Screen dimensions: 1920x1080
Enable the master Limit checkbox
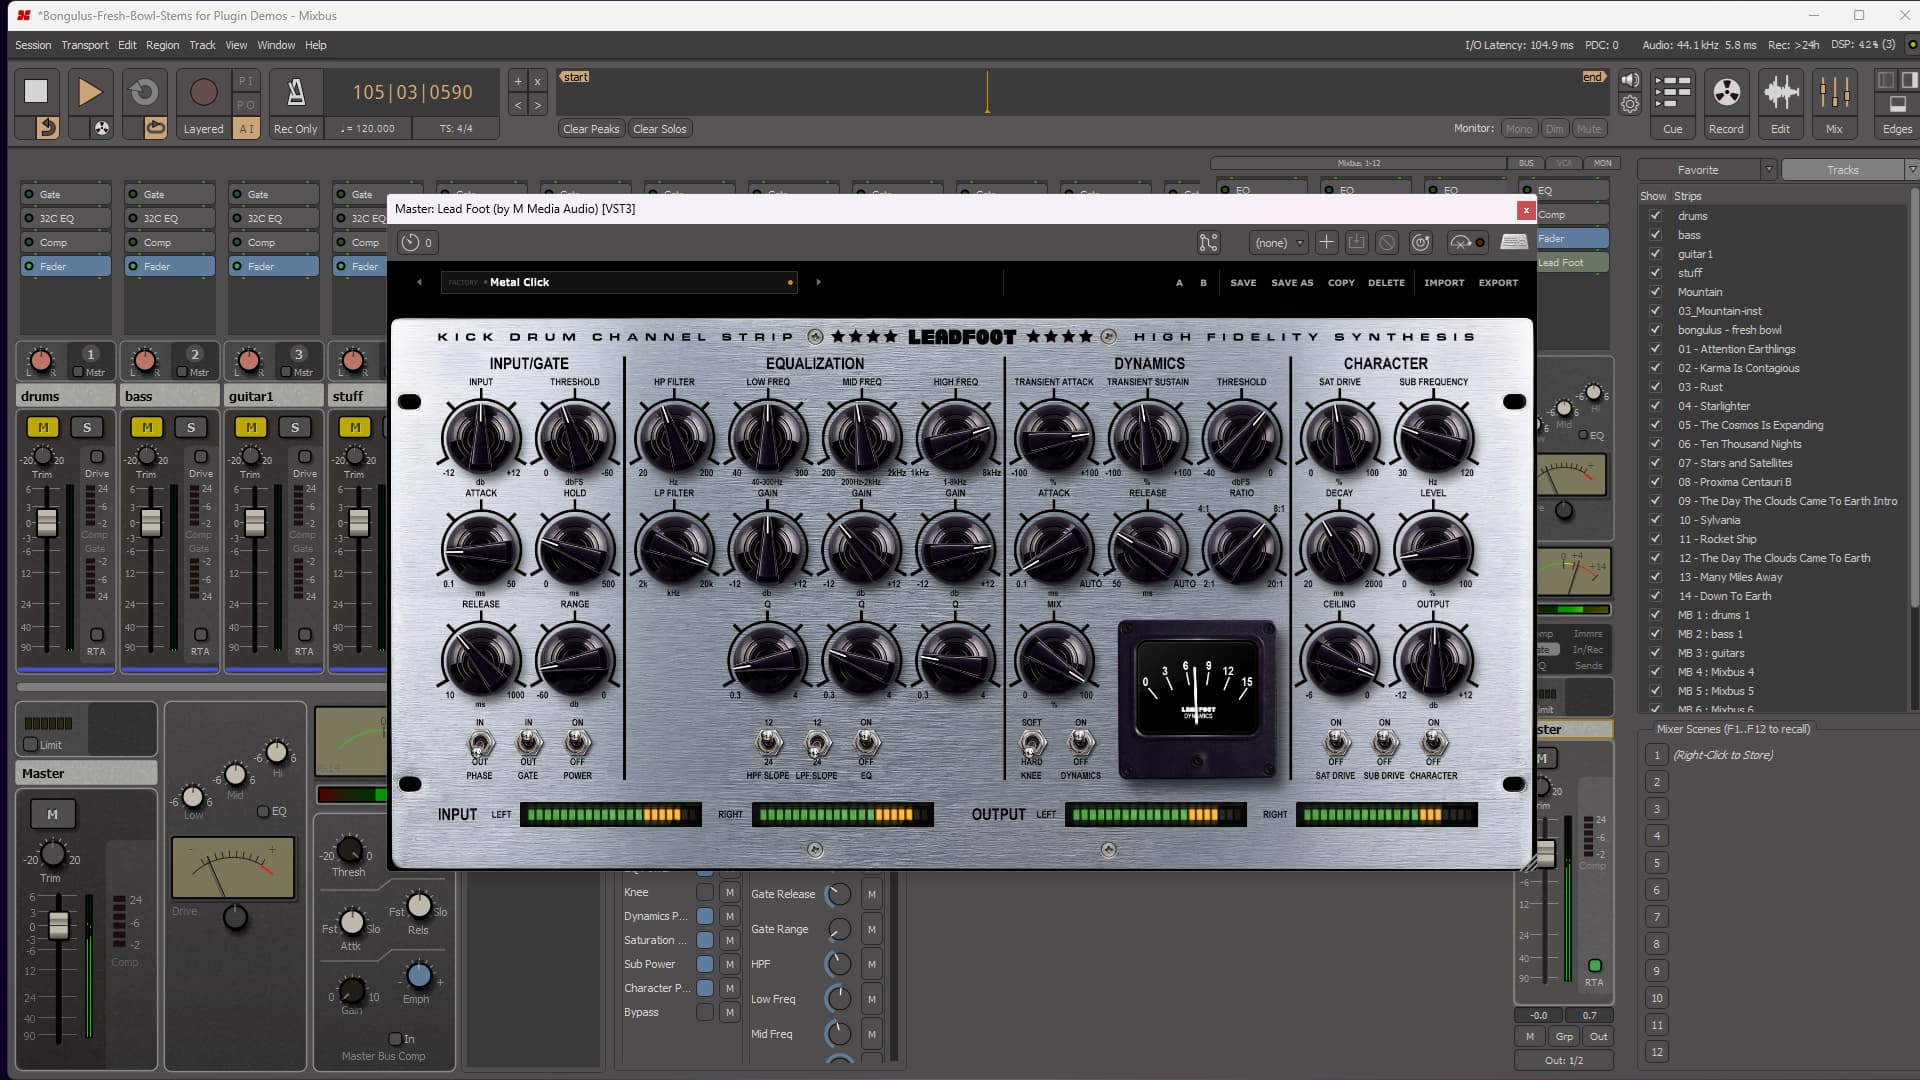(30, 744)
